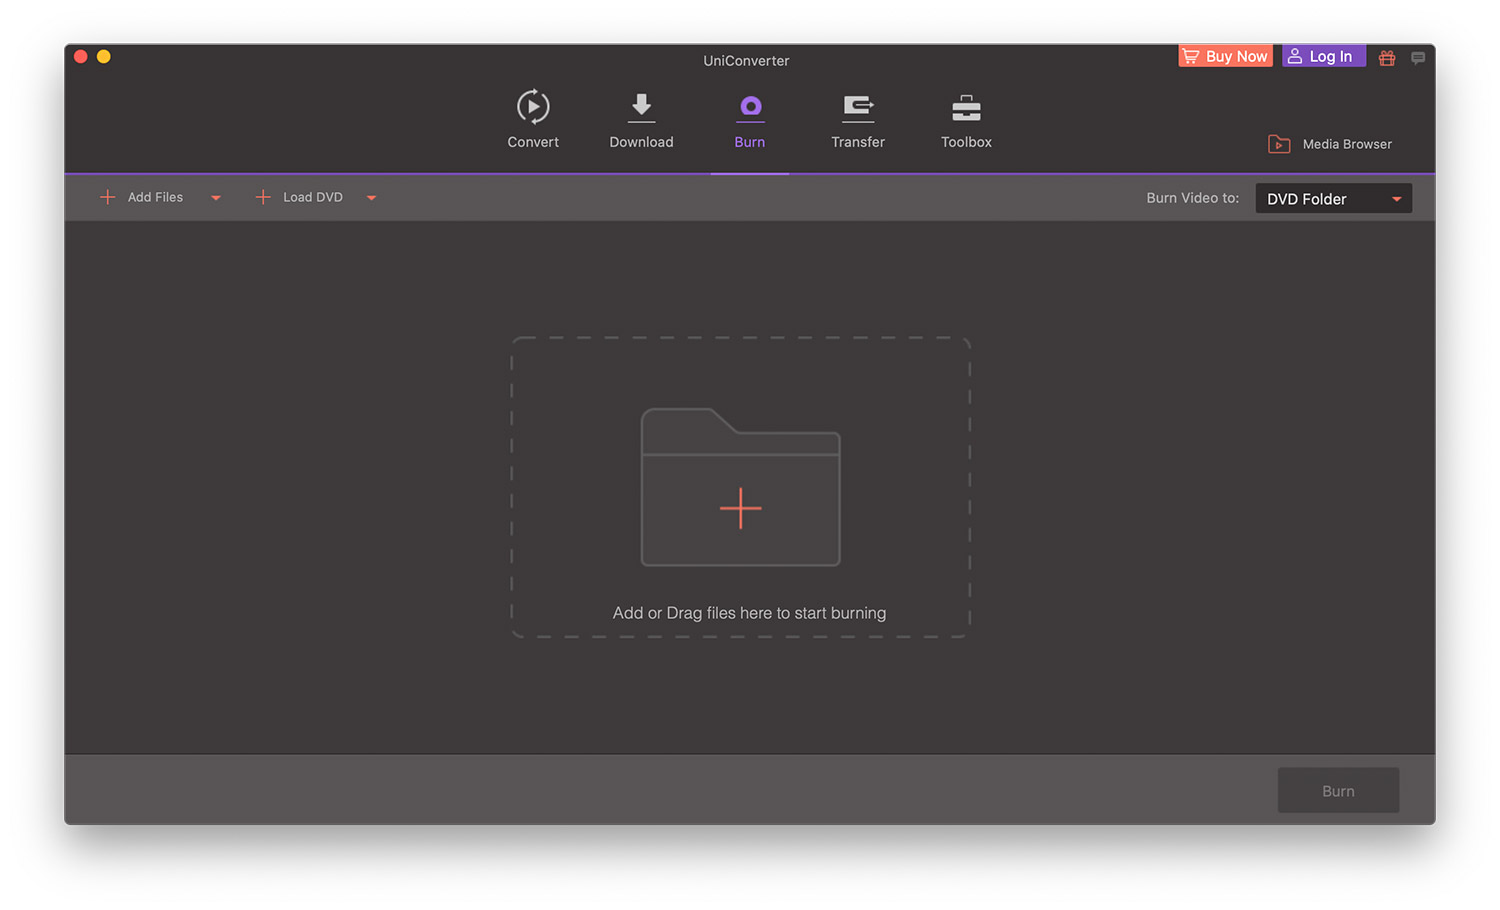Click the Media Browser folder icon
The width and height of the screenshot is (1500, 910).
point(1279,144)
